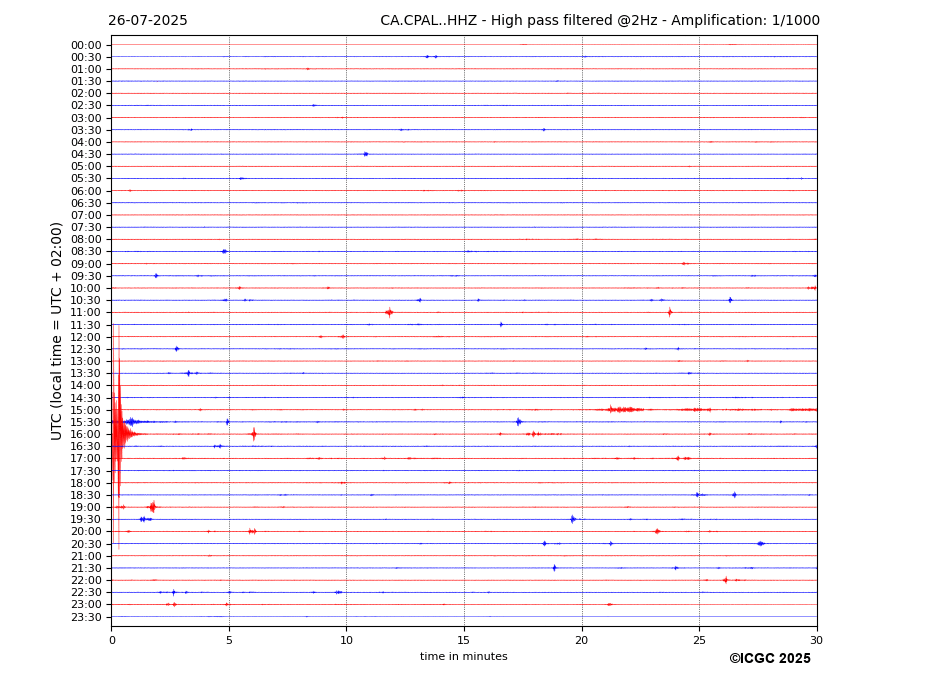Select the 15:00 time row label
Image resolution: width=927 pixels, height=696 pixels.
pyautogui.click(x=86, y=410)
